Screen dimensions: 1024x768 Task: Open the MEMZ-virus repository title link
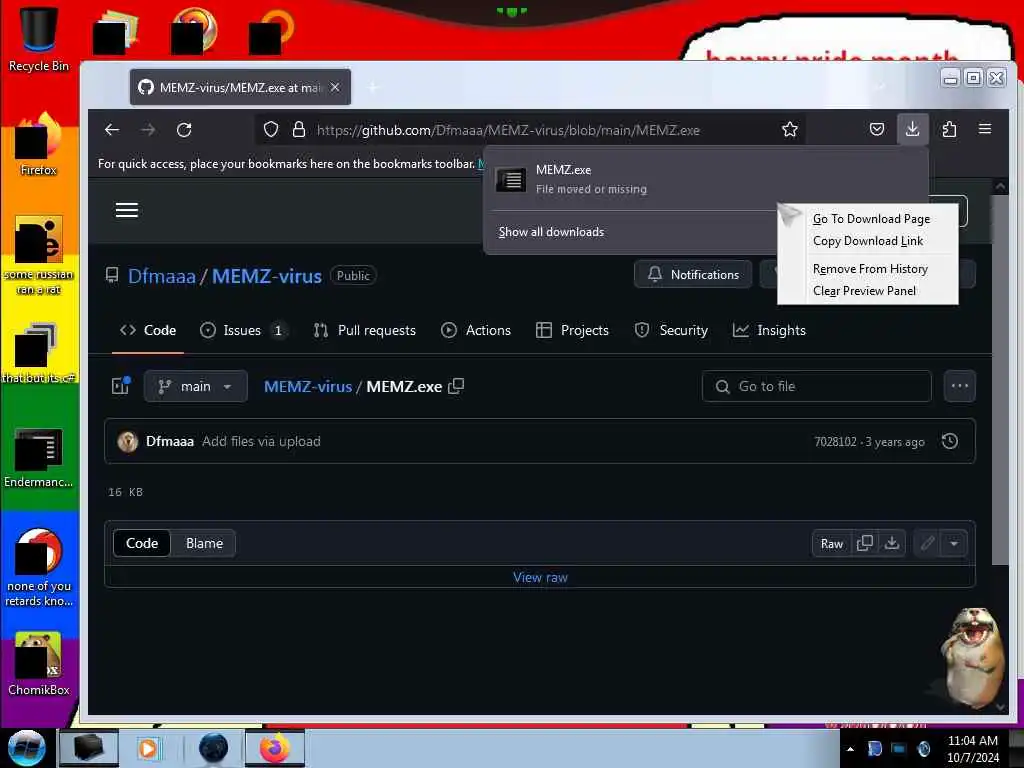coord(266,276)
